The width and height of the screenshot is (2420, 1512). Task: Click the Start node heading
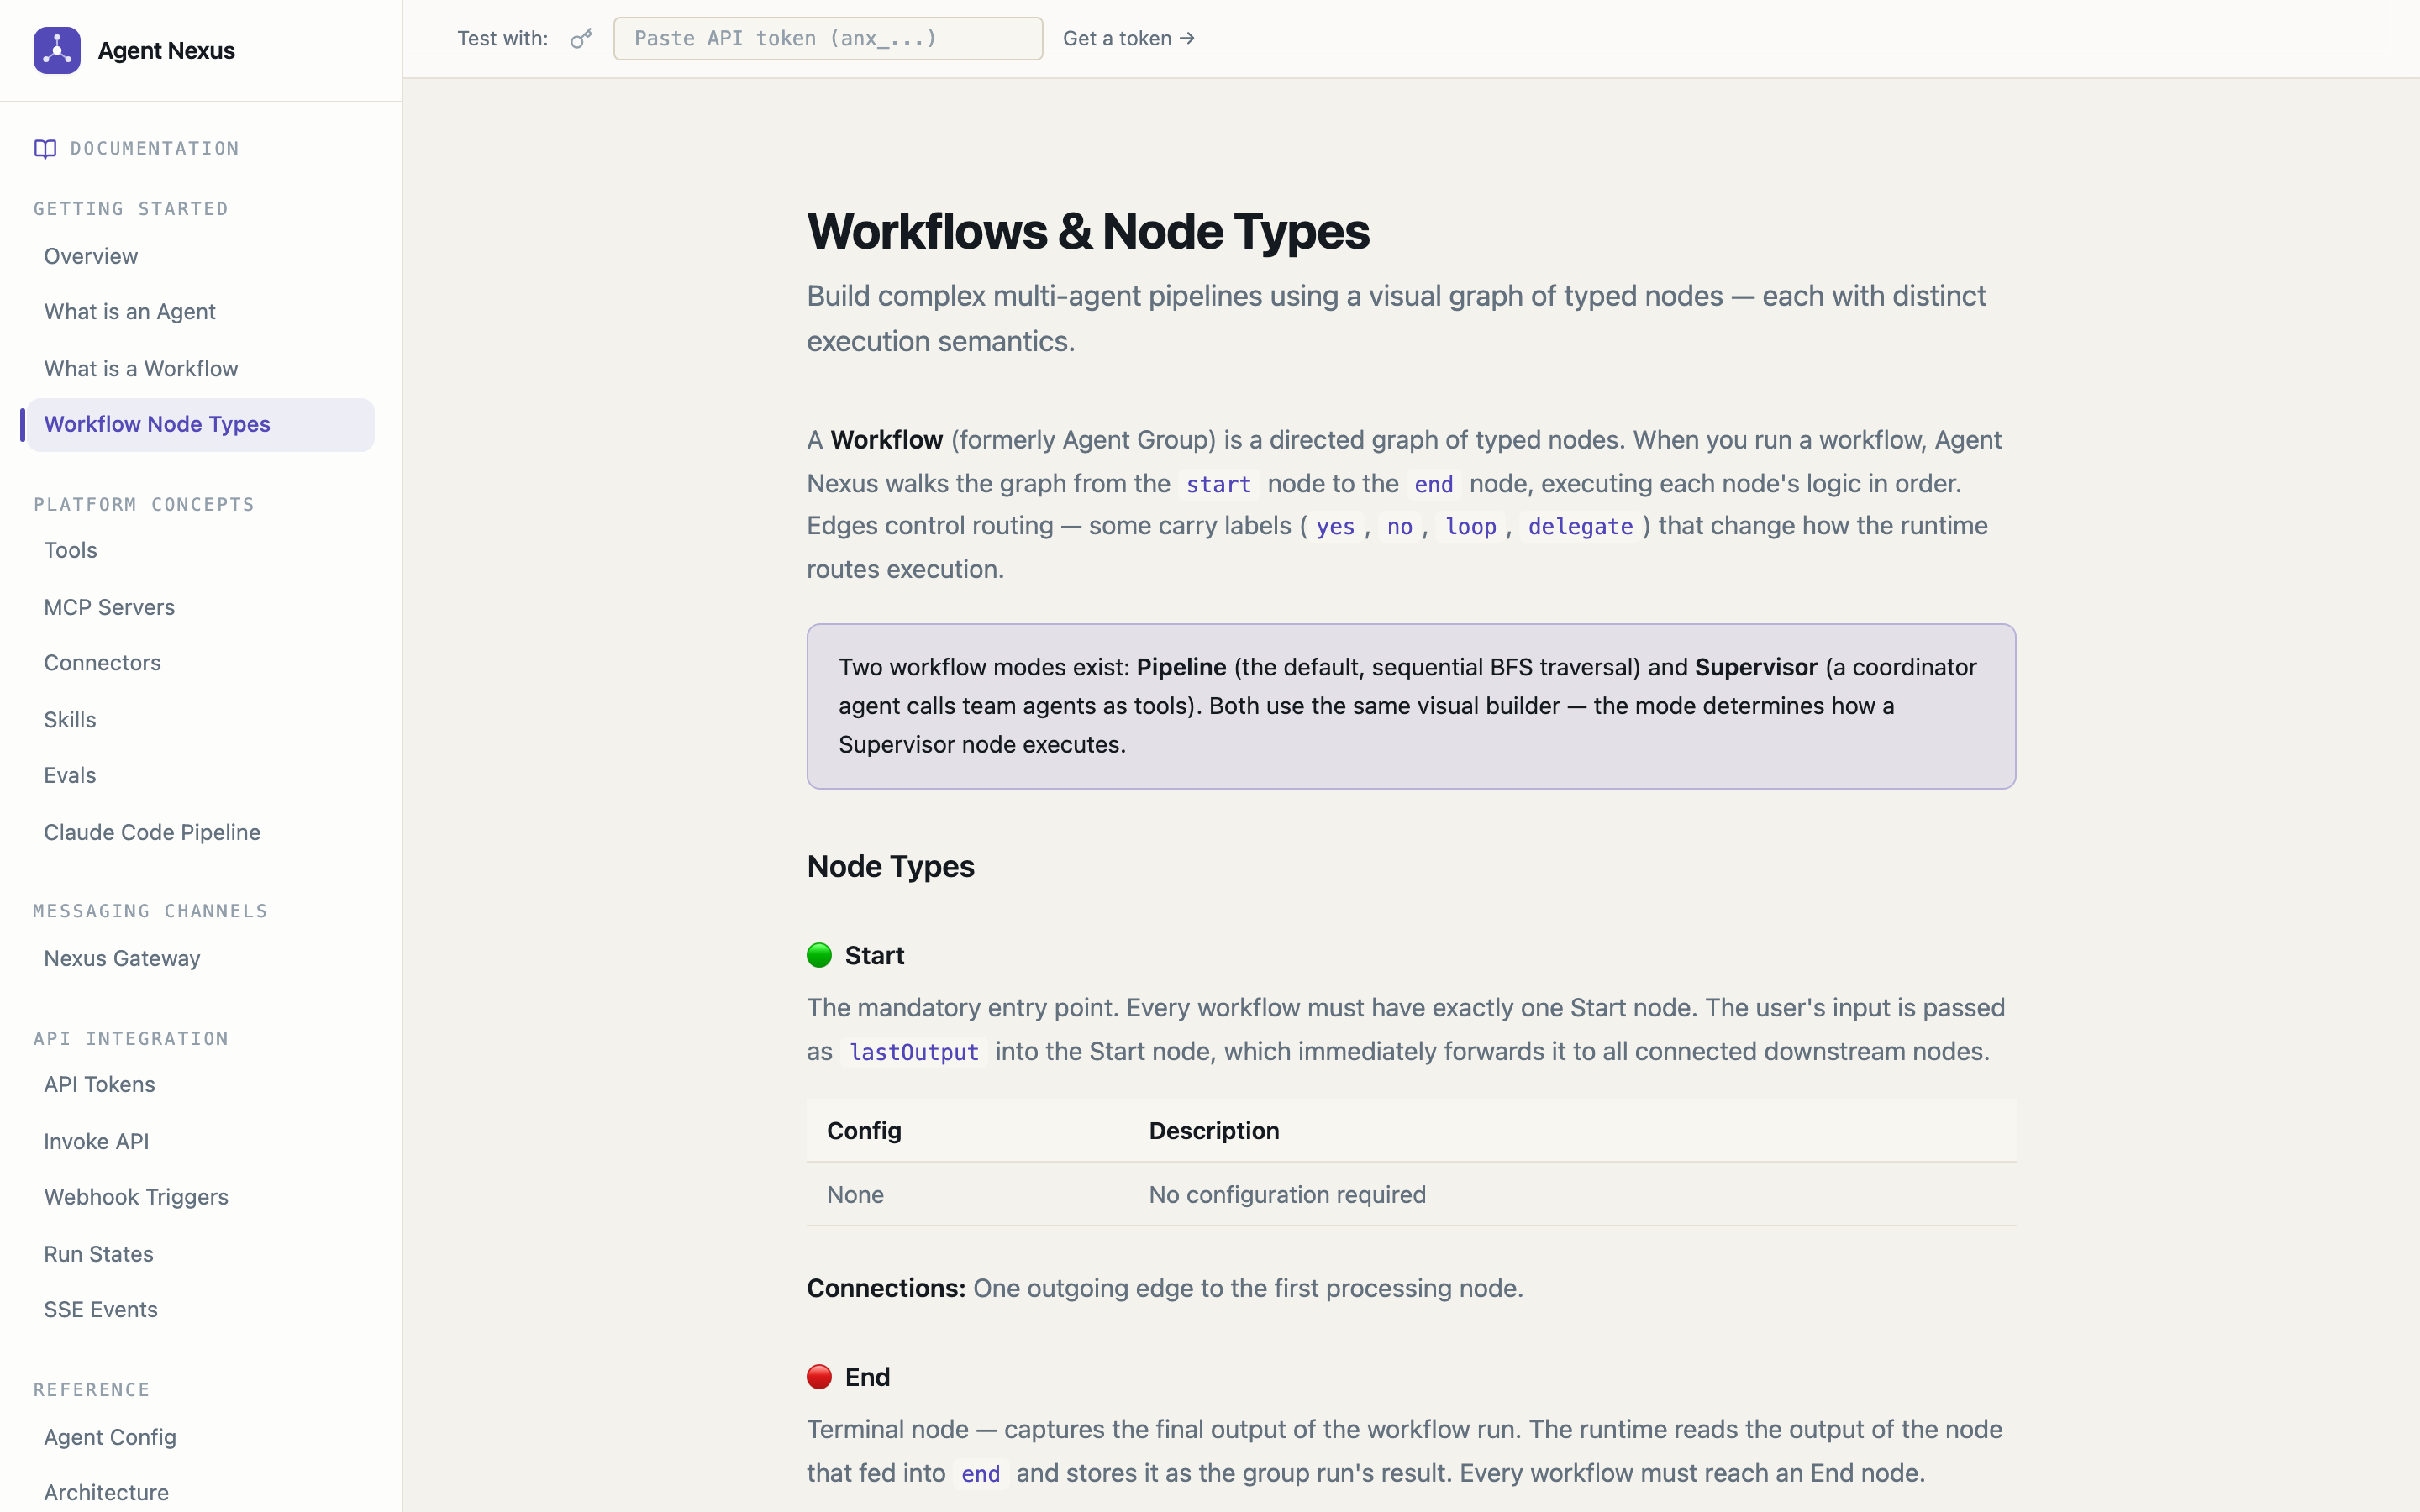pos(875,956)
